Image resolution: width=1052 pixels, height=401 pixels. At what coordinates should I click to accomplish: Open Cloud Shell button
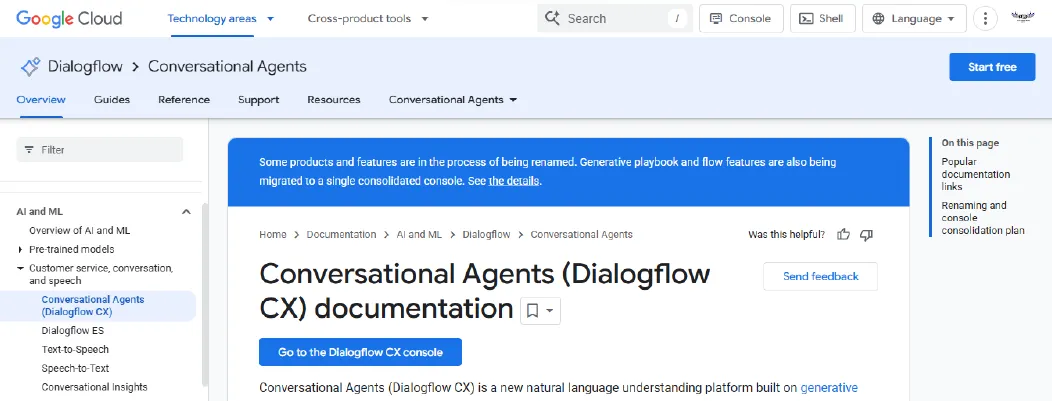[823, 18]
